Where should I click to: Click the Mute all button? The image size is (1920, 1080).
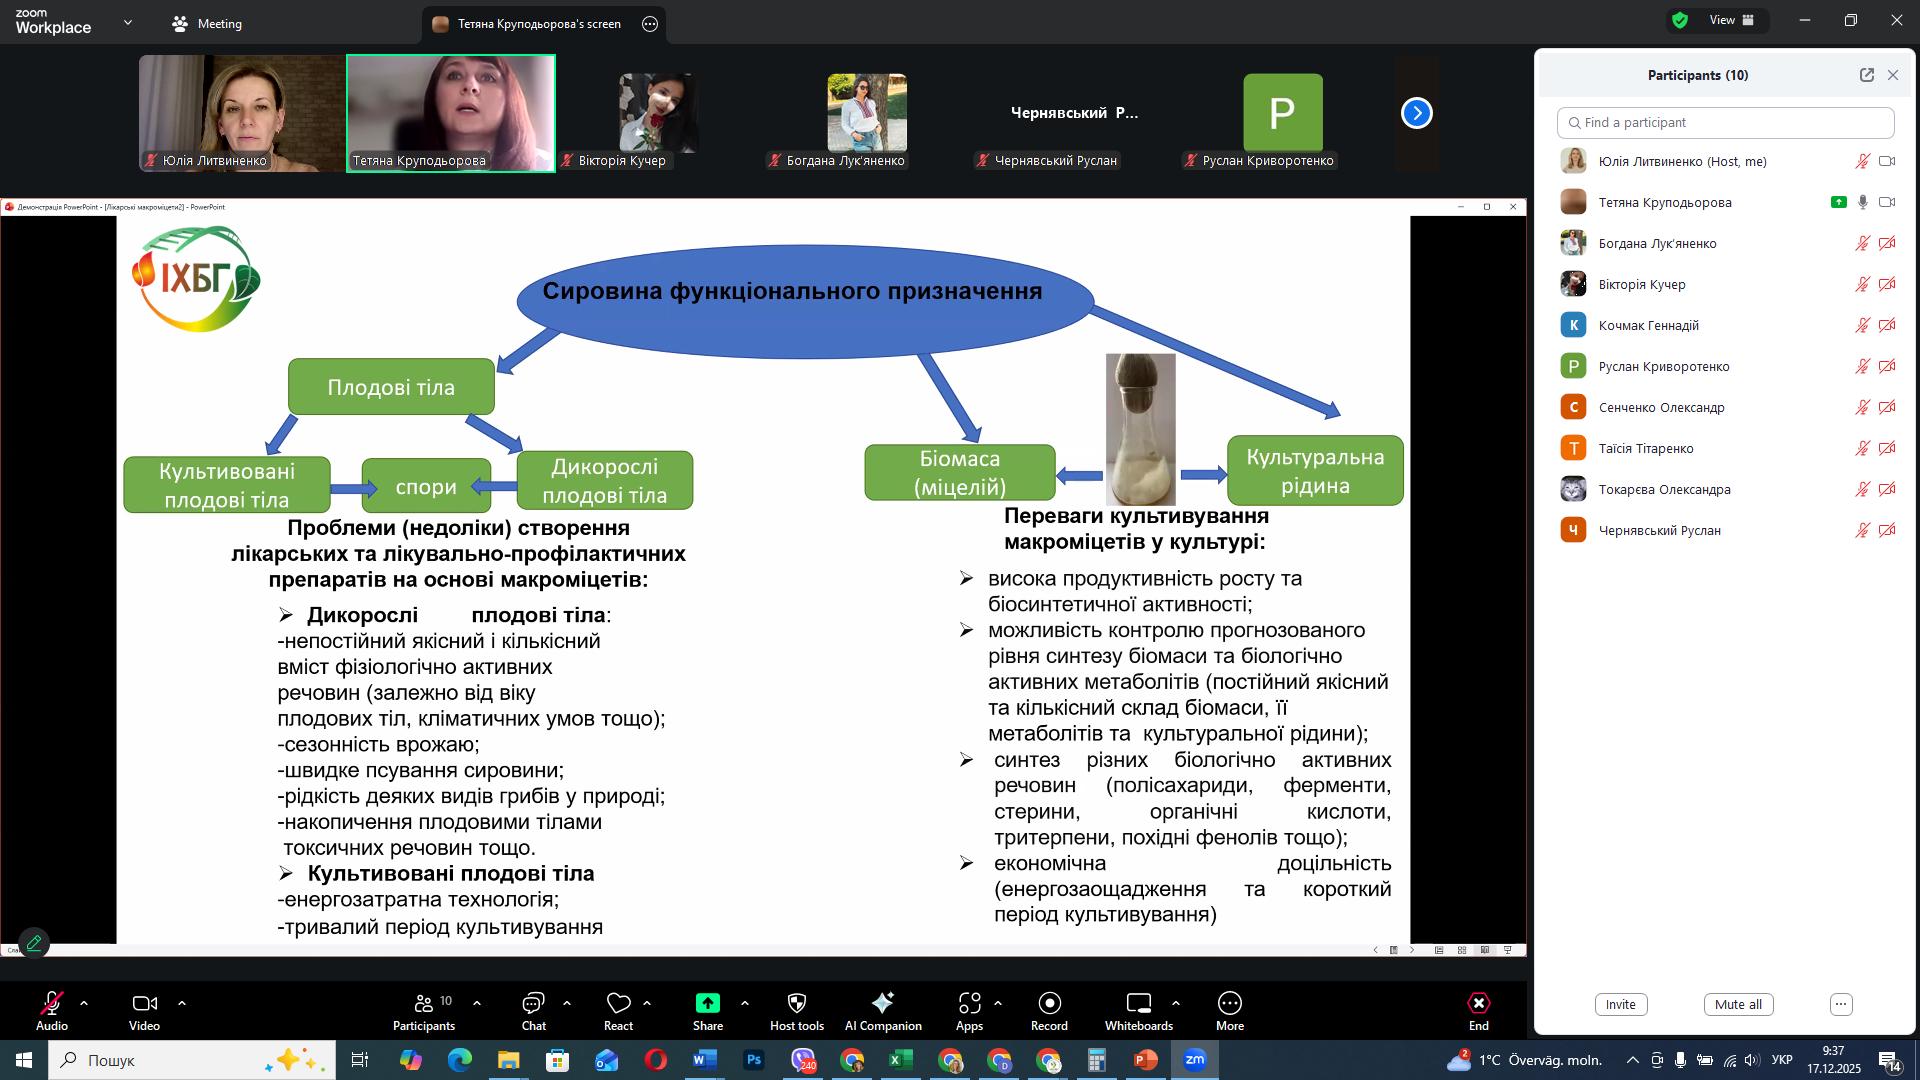pyautogui.click(x=1738, y=1004)
